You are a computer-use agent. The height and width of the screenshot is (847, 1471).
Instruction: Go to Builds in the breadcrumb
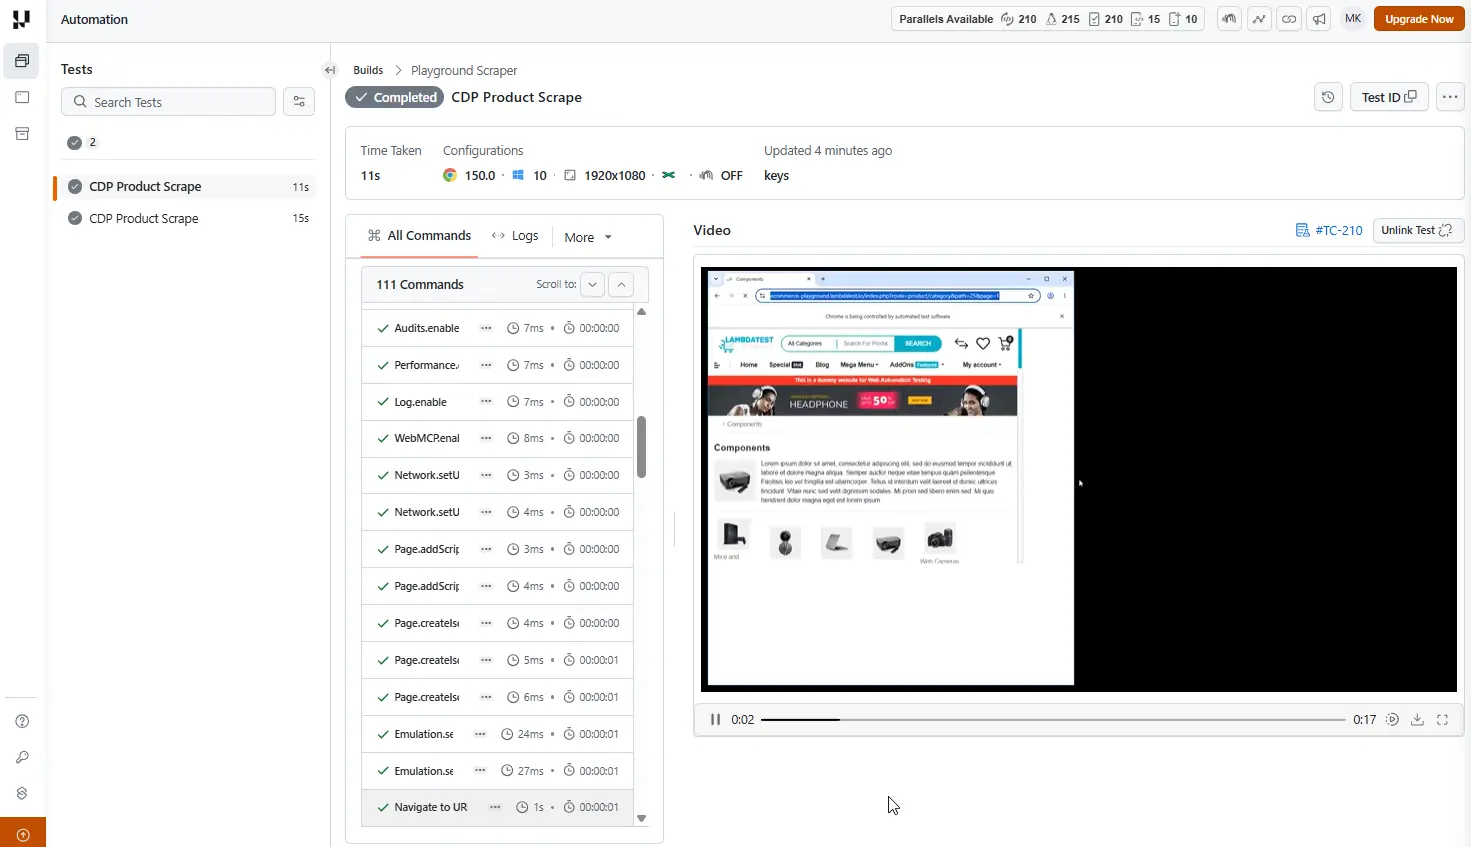(368, 70)
